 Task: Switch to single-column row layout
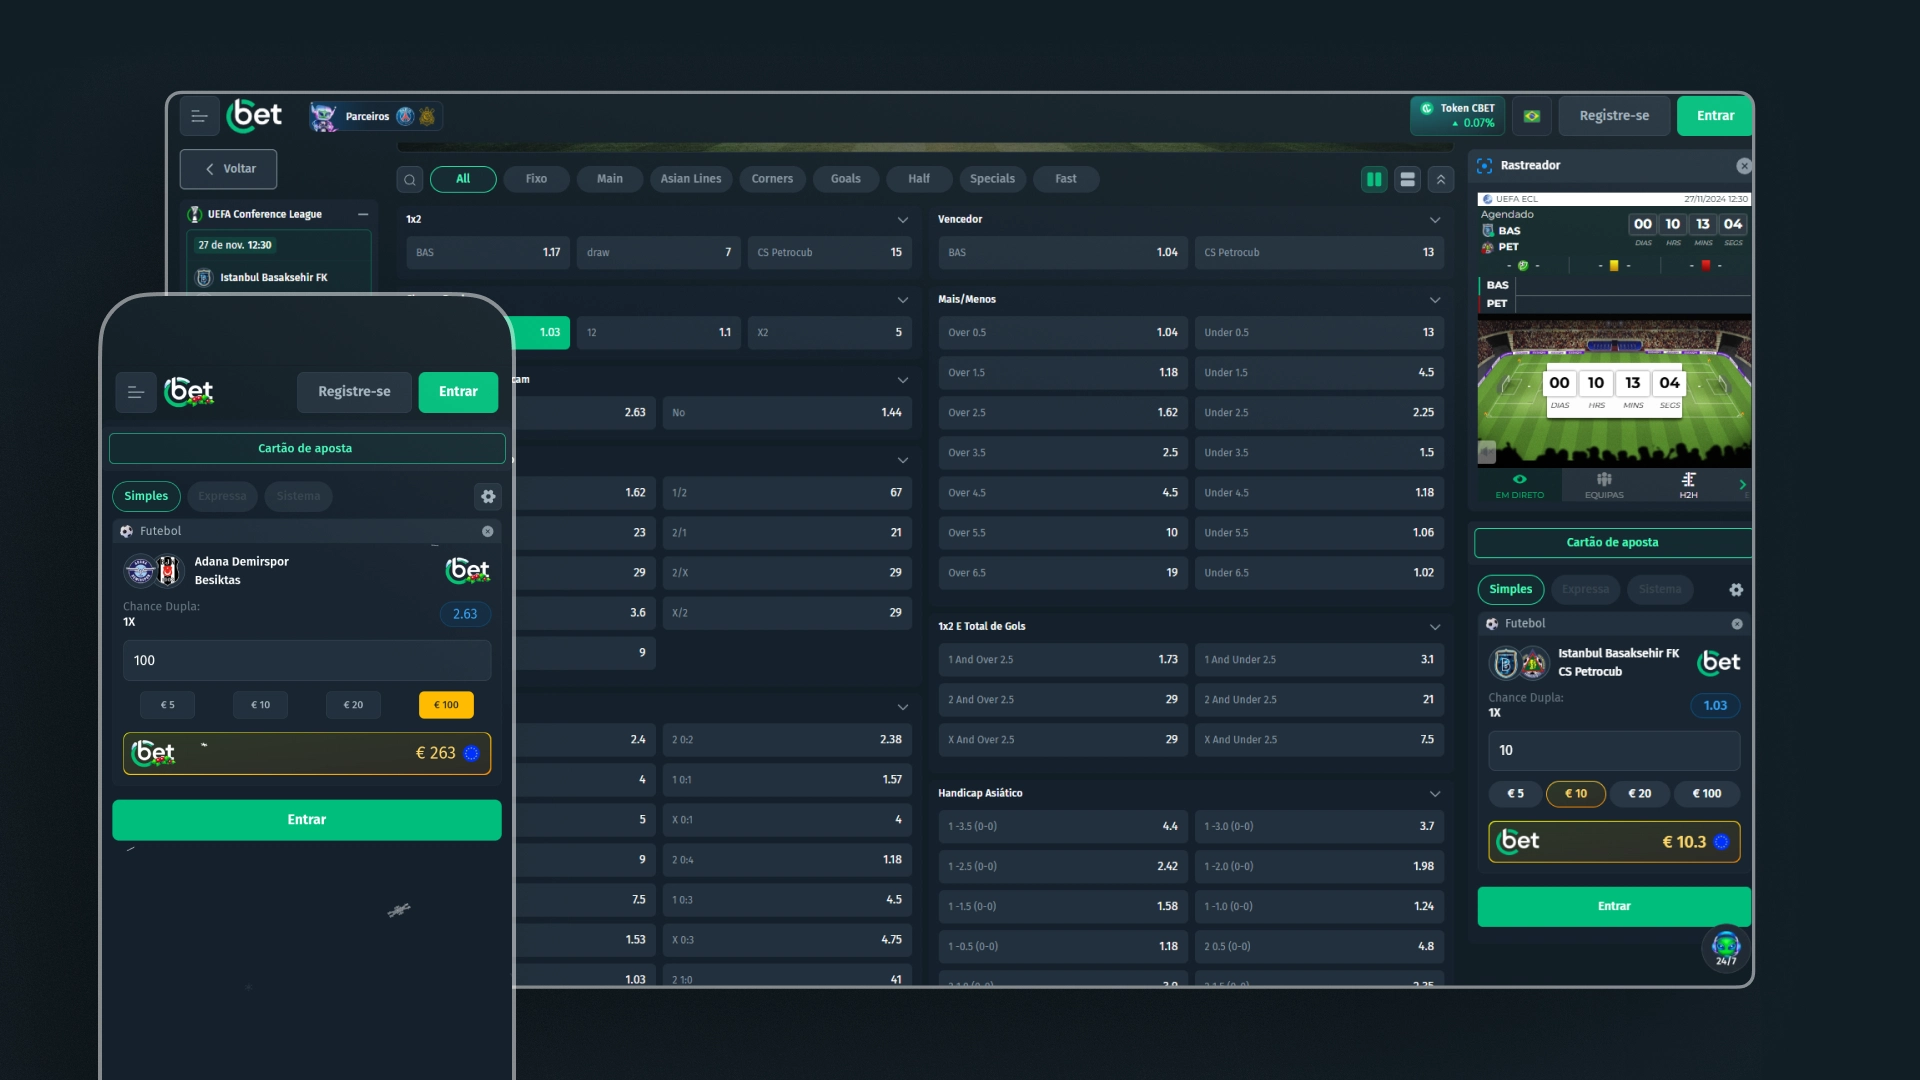click(x=1407, y=180)
